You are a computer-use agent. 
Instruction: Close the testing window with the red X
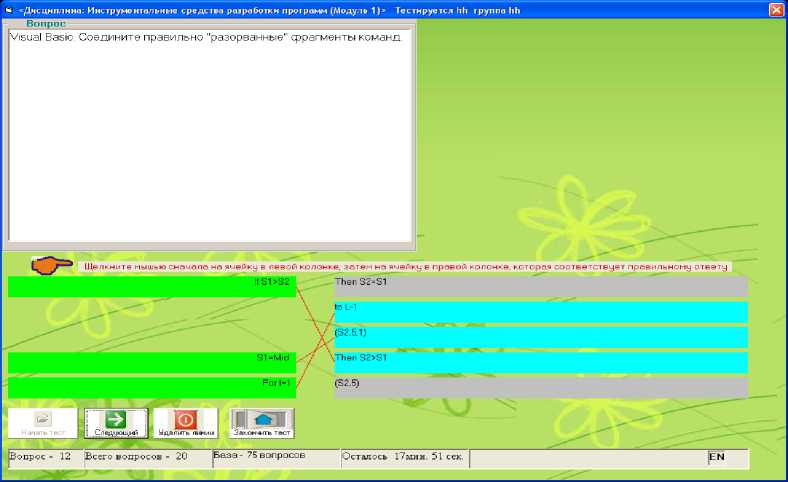click(776, 10)
